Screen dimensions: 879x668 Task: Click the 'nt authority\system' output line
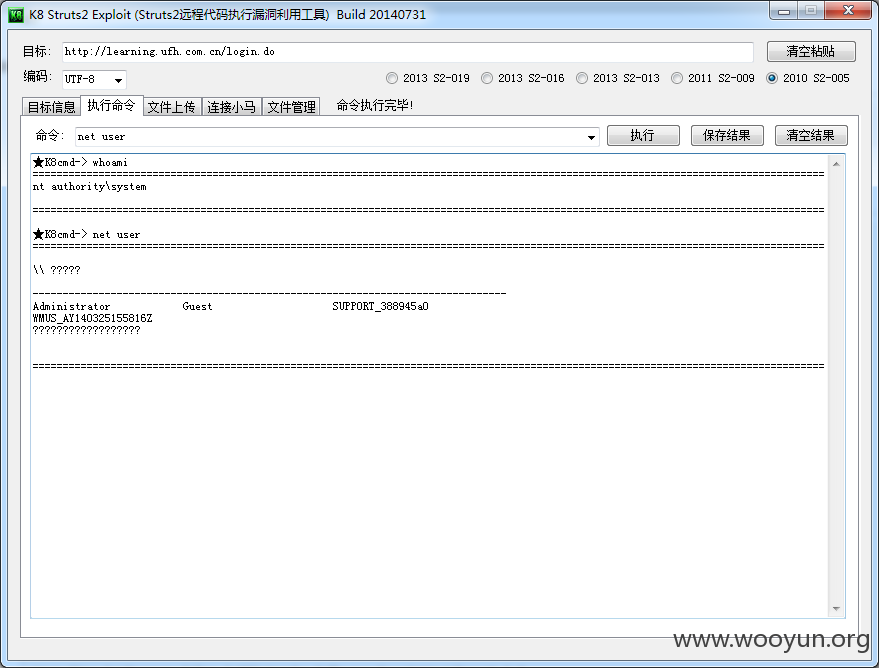click(x=90, y=187)
